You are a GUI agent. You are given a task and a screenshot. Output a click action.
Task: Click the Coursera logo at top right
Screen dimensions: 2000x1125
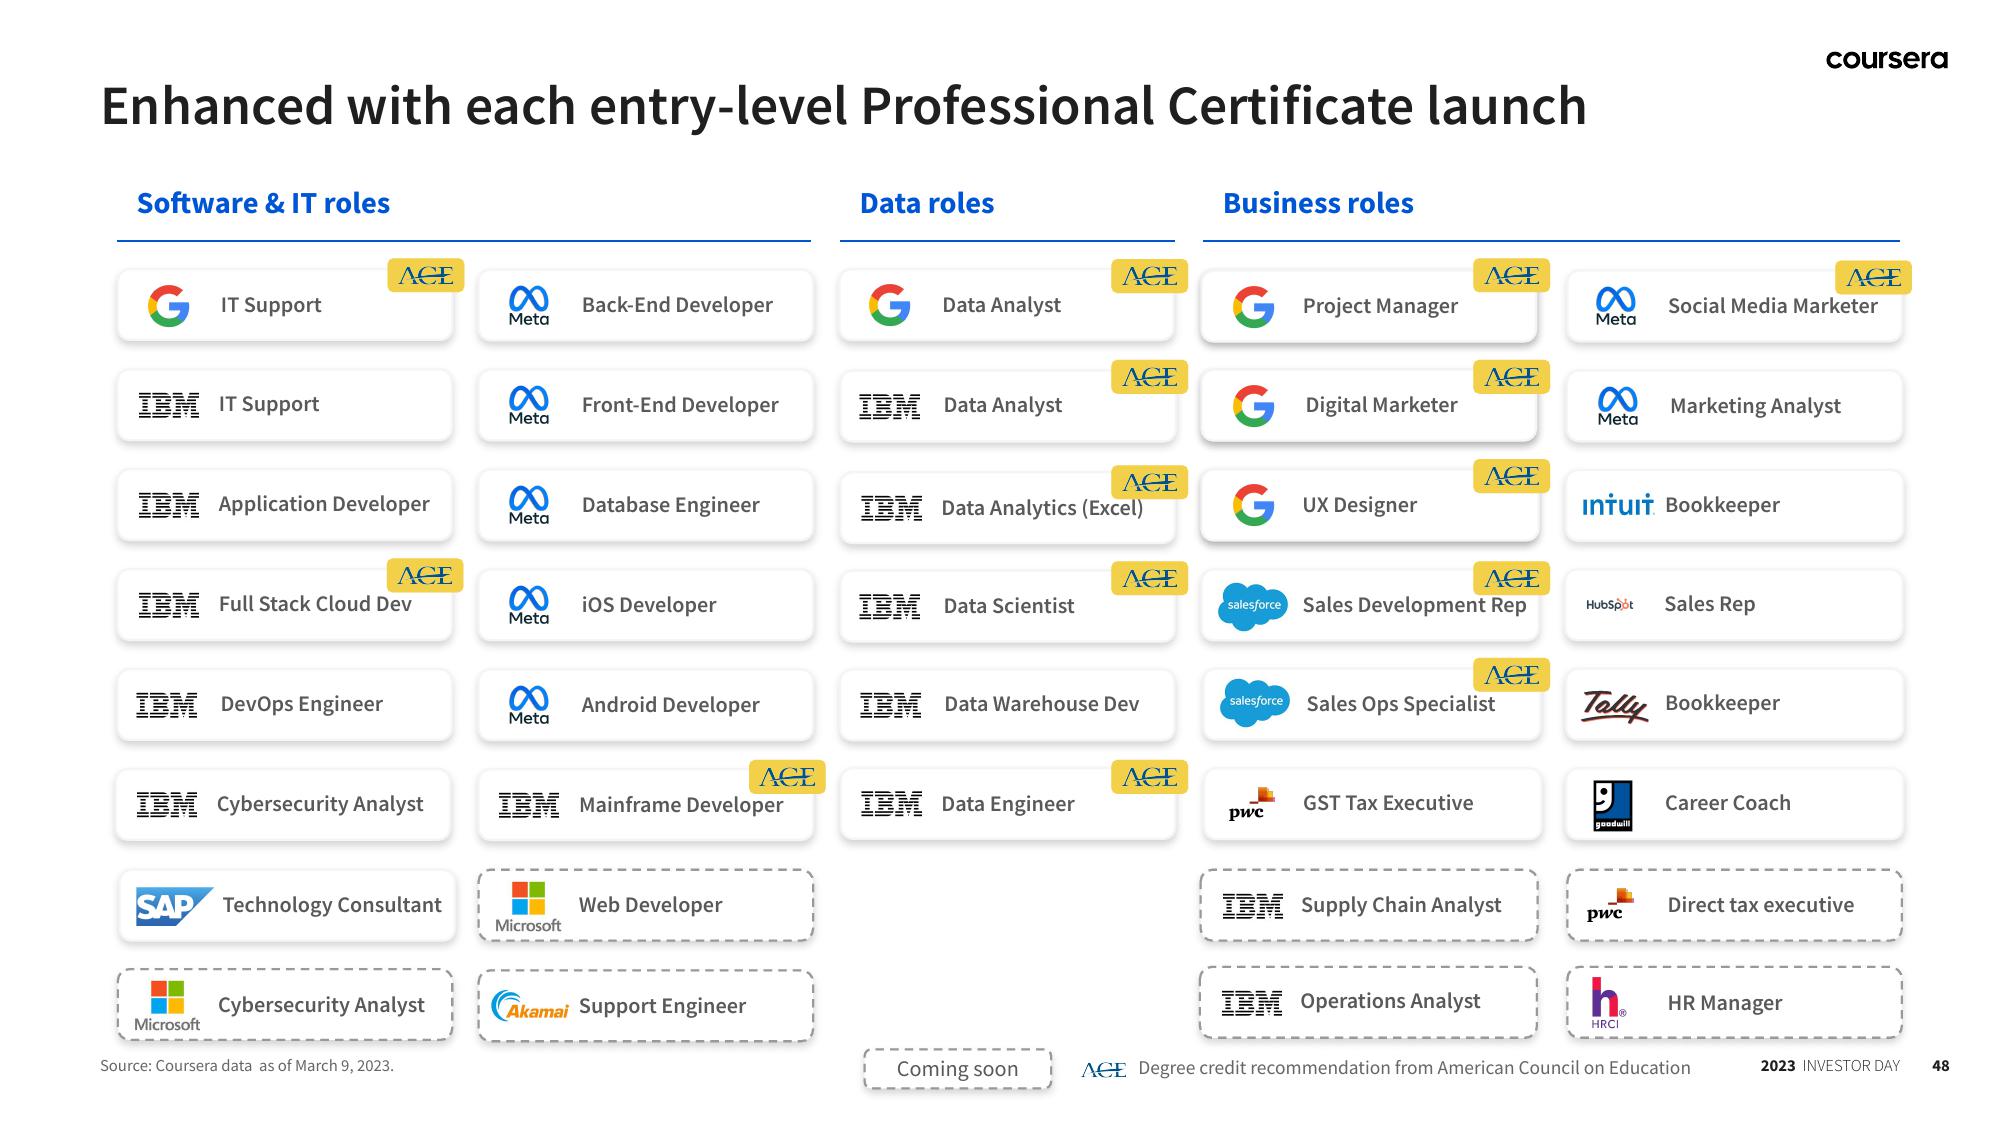coord(1887,60)
